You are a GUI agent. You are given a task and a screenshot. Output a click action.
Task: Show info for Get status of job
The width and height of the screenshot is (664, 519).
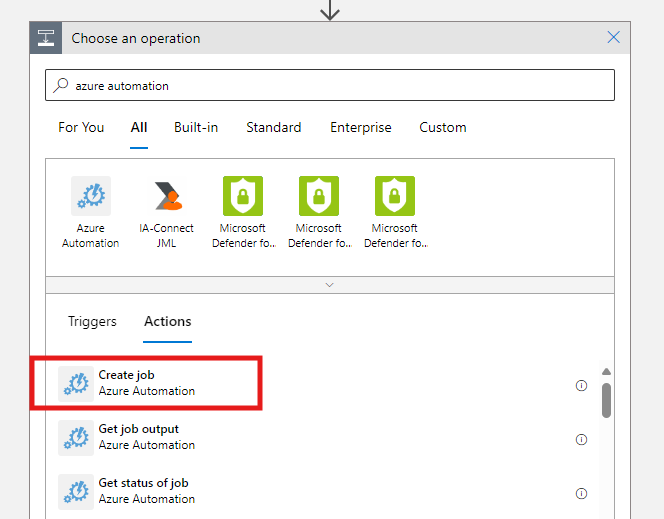pos(581,493)
